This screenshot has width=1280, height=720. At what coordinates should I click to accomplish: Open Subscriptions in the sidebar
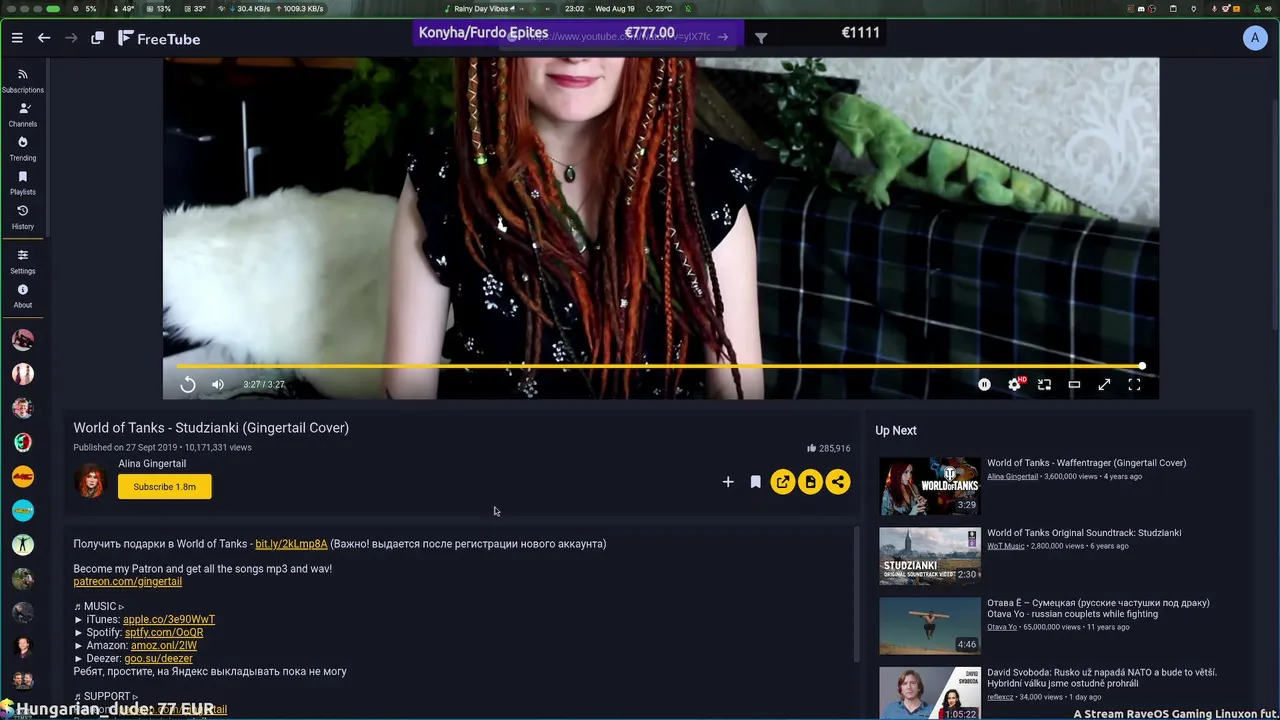point(23,80)
